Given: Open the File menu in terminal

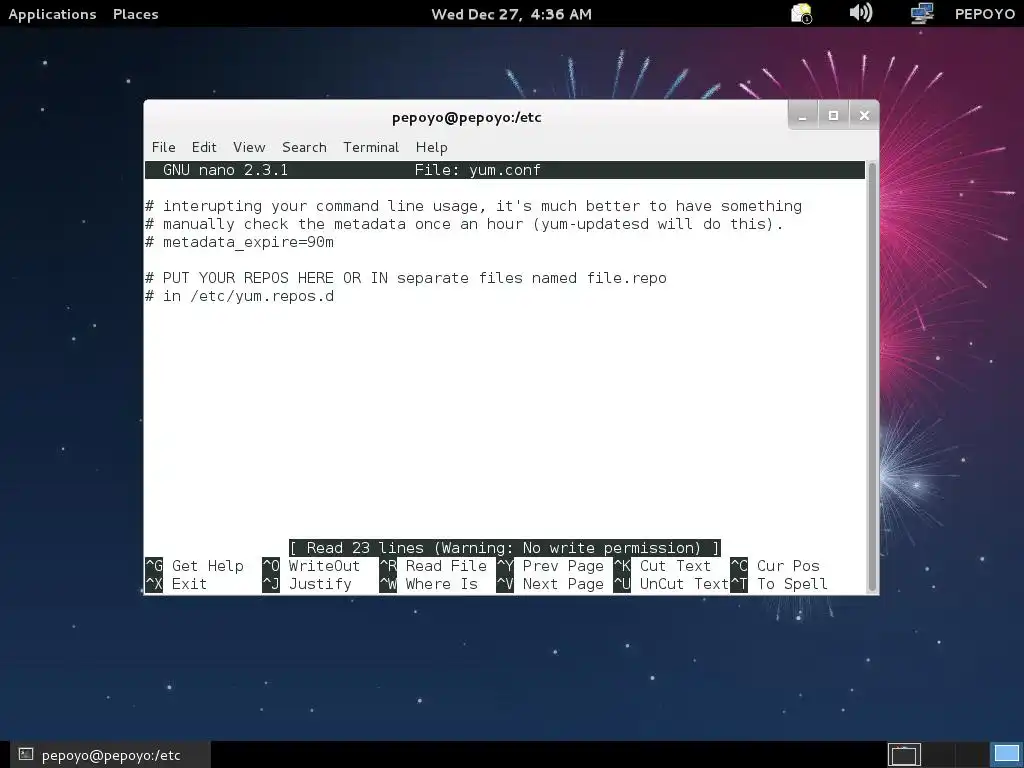Looking at the screenshot, I should point(163,148).
